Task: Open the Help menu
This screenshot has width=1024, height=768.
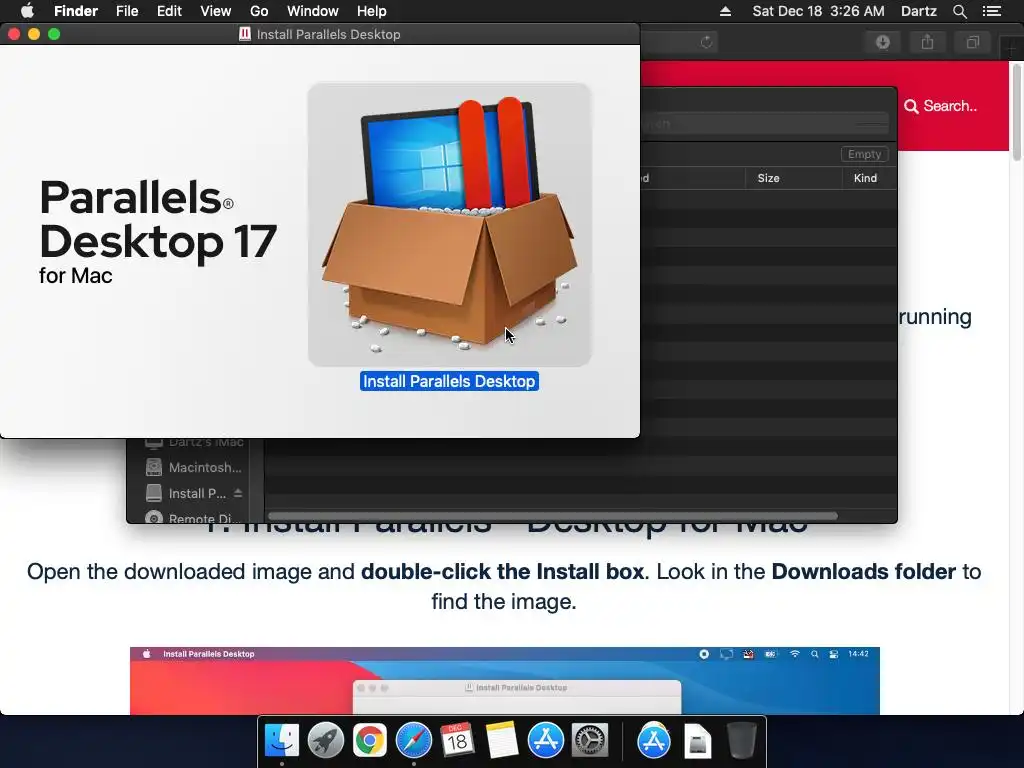Action: tap(372, 11)
